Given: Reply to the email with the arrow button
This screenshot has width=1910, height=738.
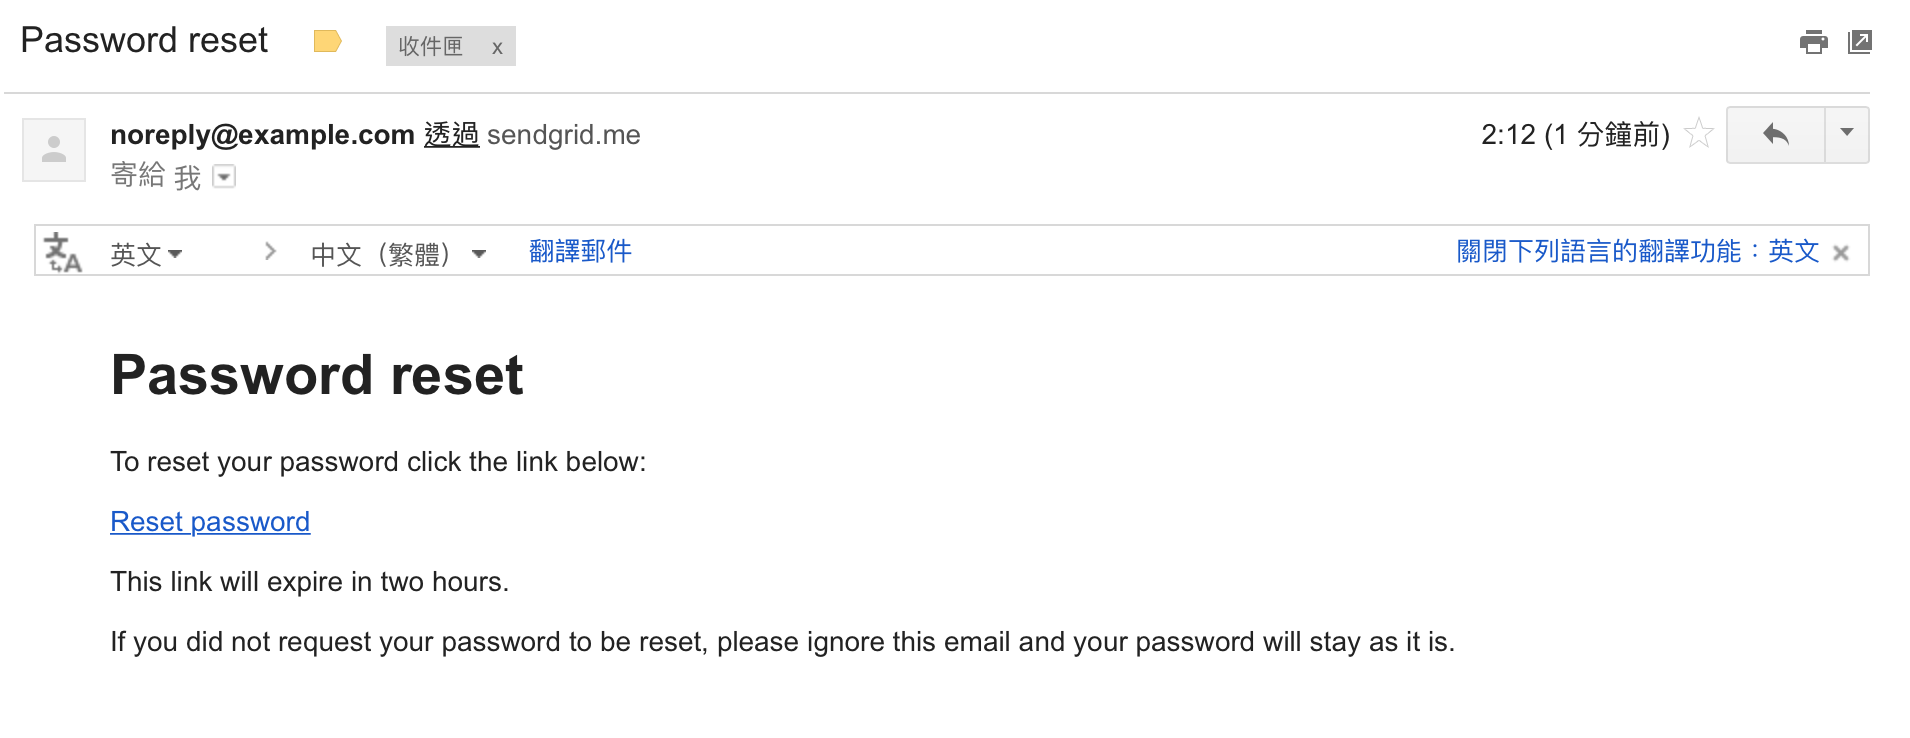Looking at the screenshot, I should [x=1776, y=135].
